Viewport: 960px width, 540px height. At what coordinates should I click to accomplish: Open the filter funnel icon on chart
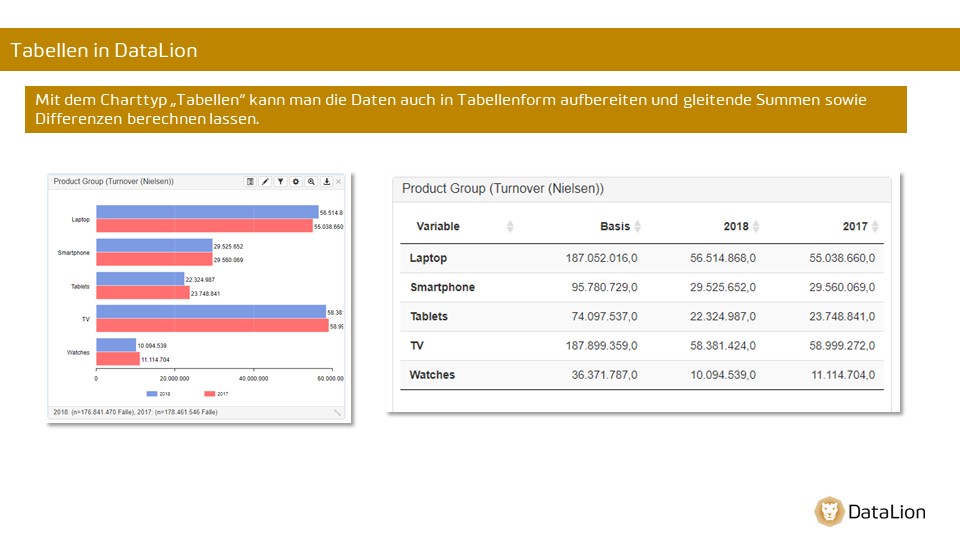pos(280,182)
